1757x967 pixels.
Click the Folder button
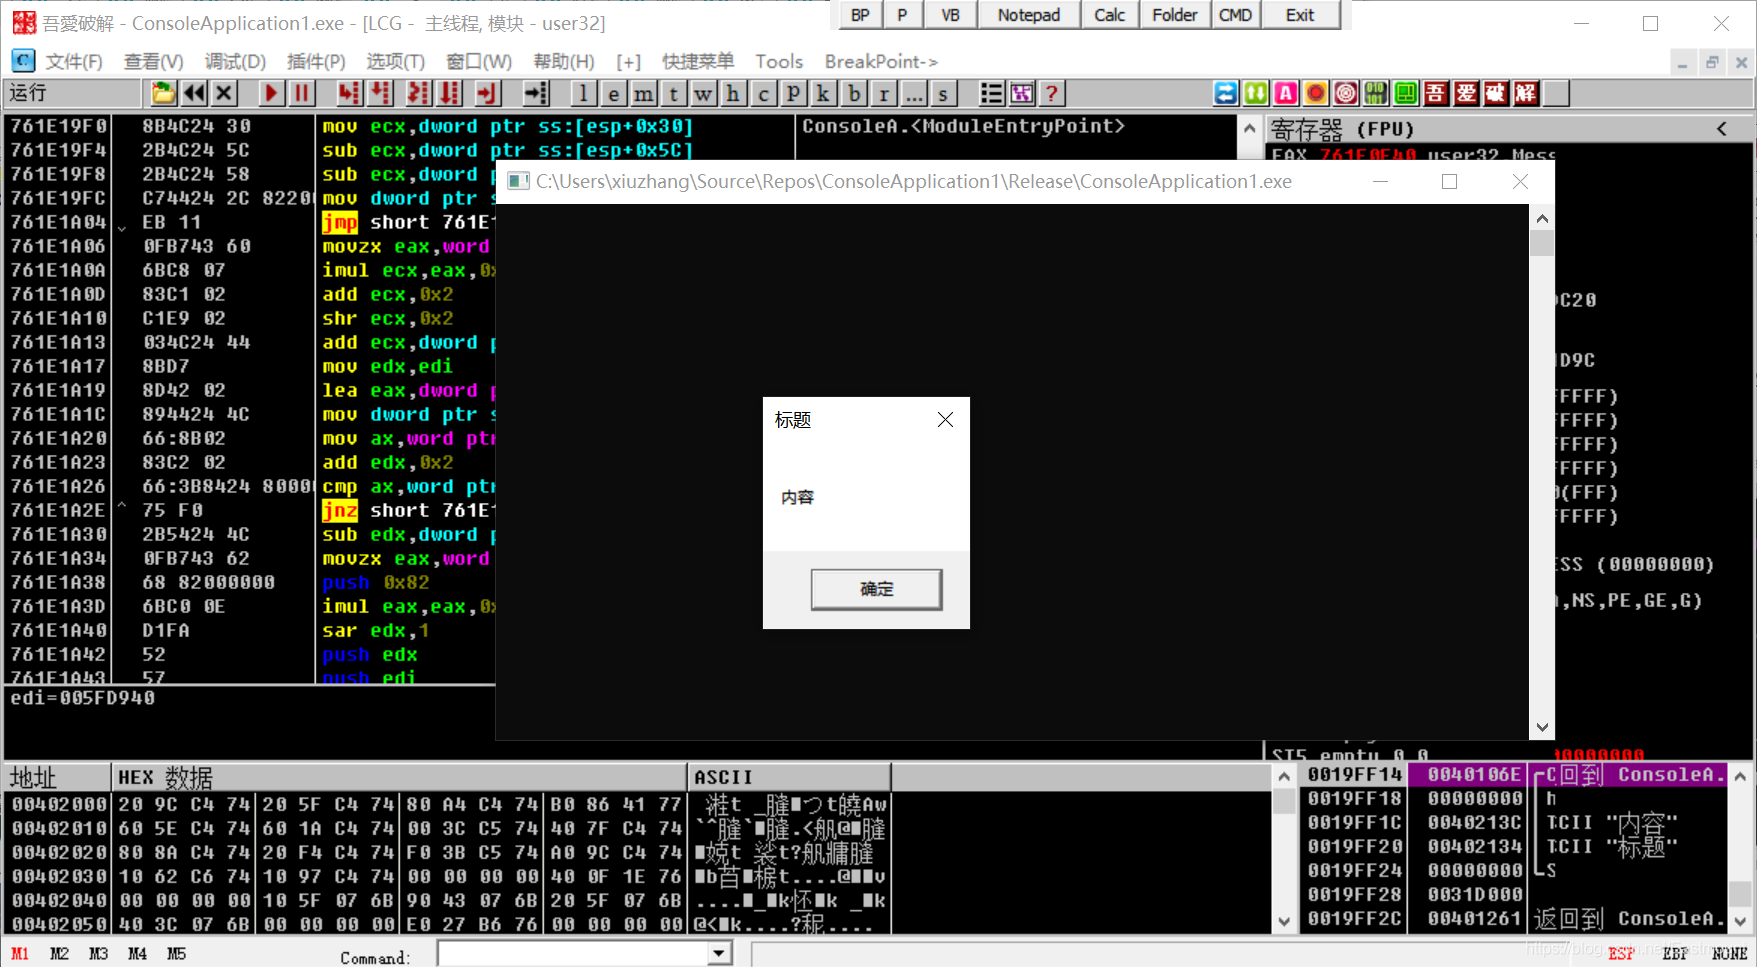(1175, 15)
